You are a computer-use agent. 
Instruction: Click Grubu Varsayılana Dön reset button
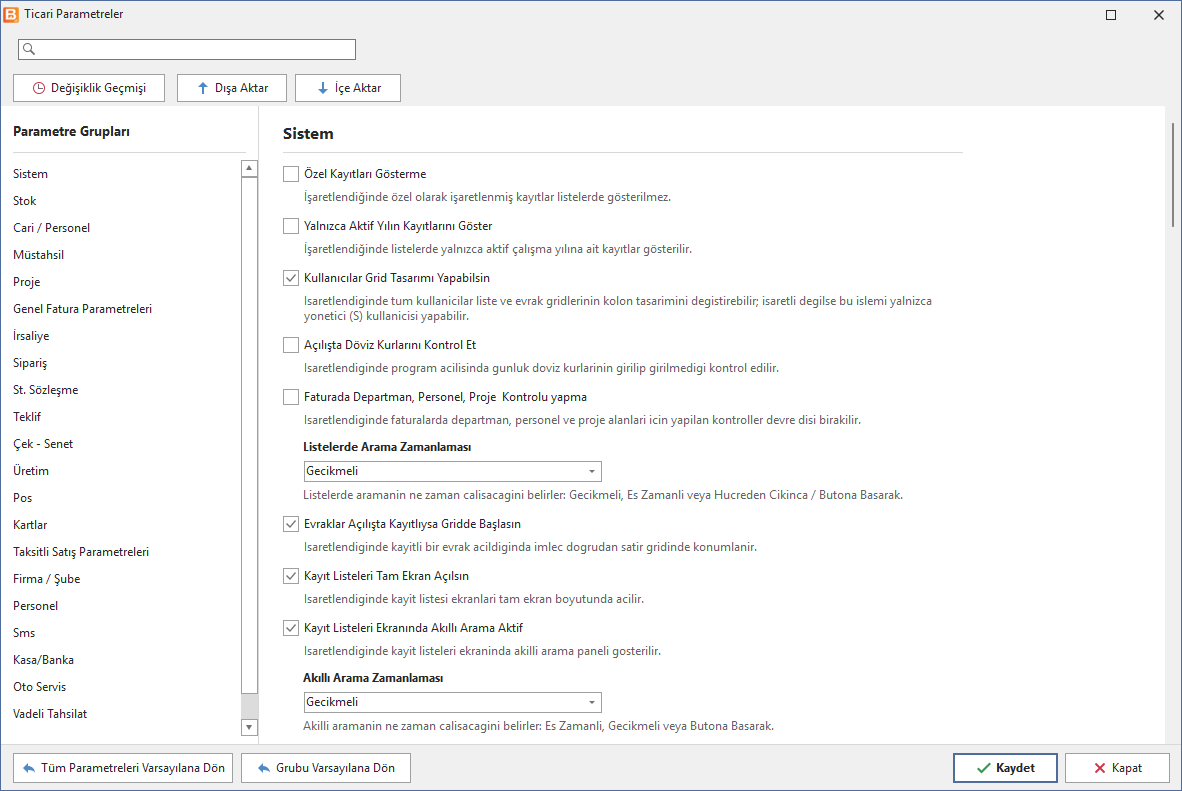pos(326,768)
